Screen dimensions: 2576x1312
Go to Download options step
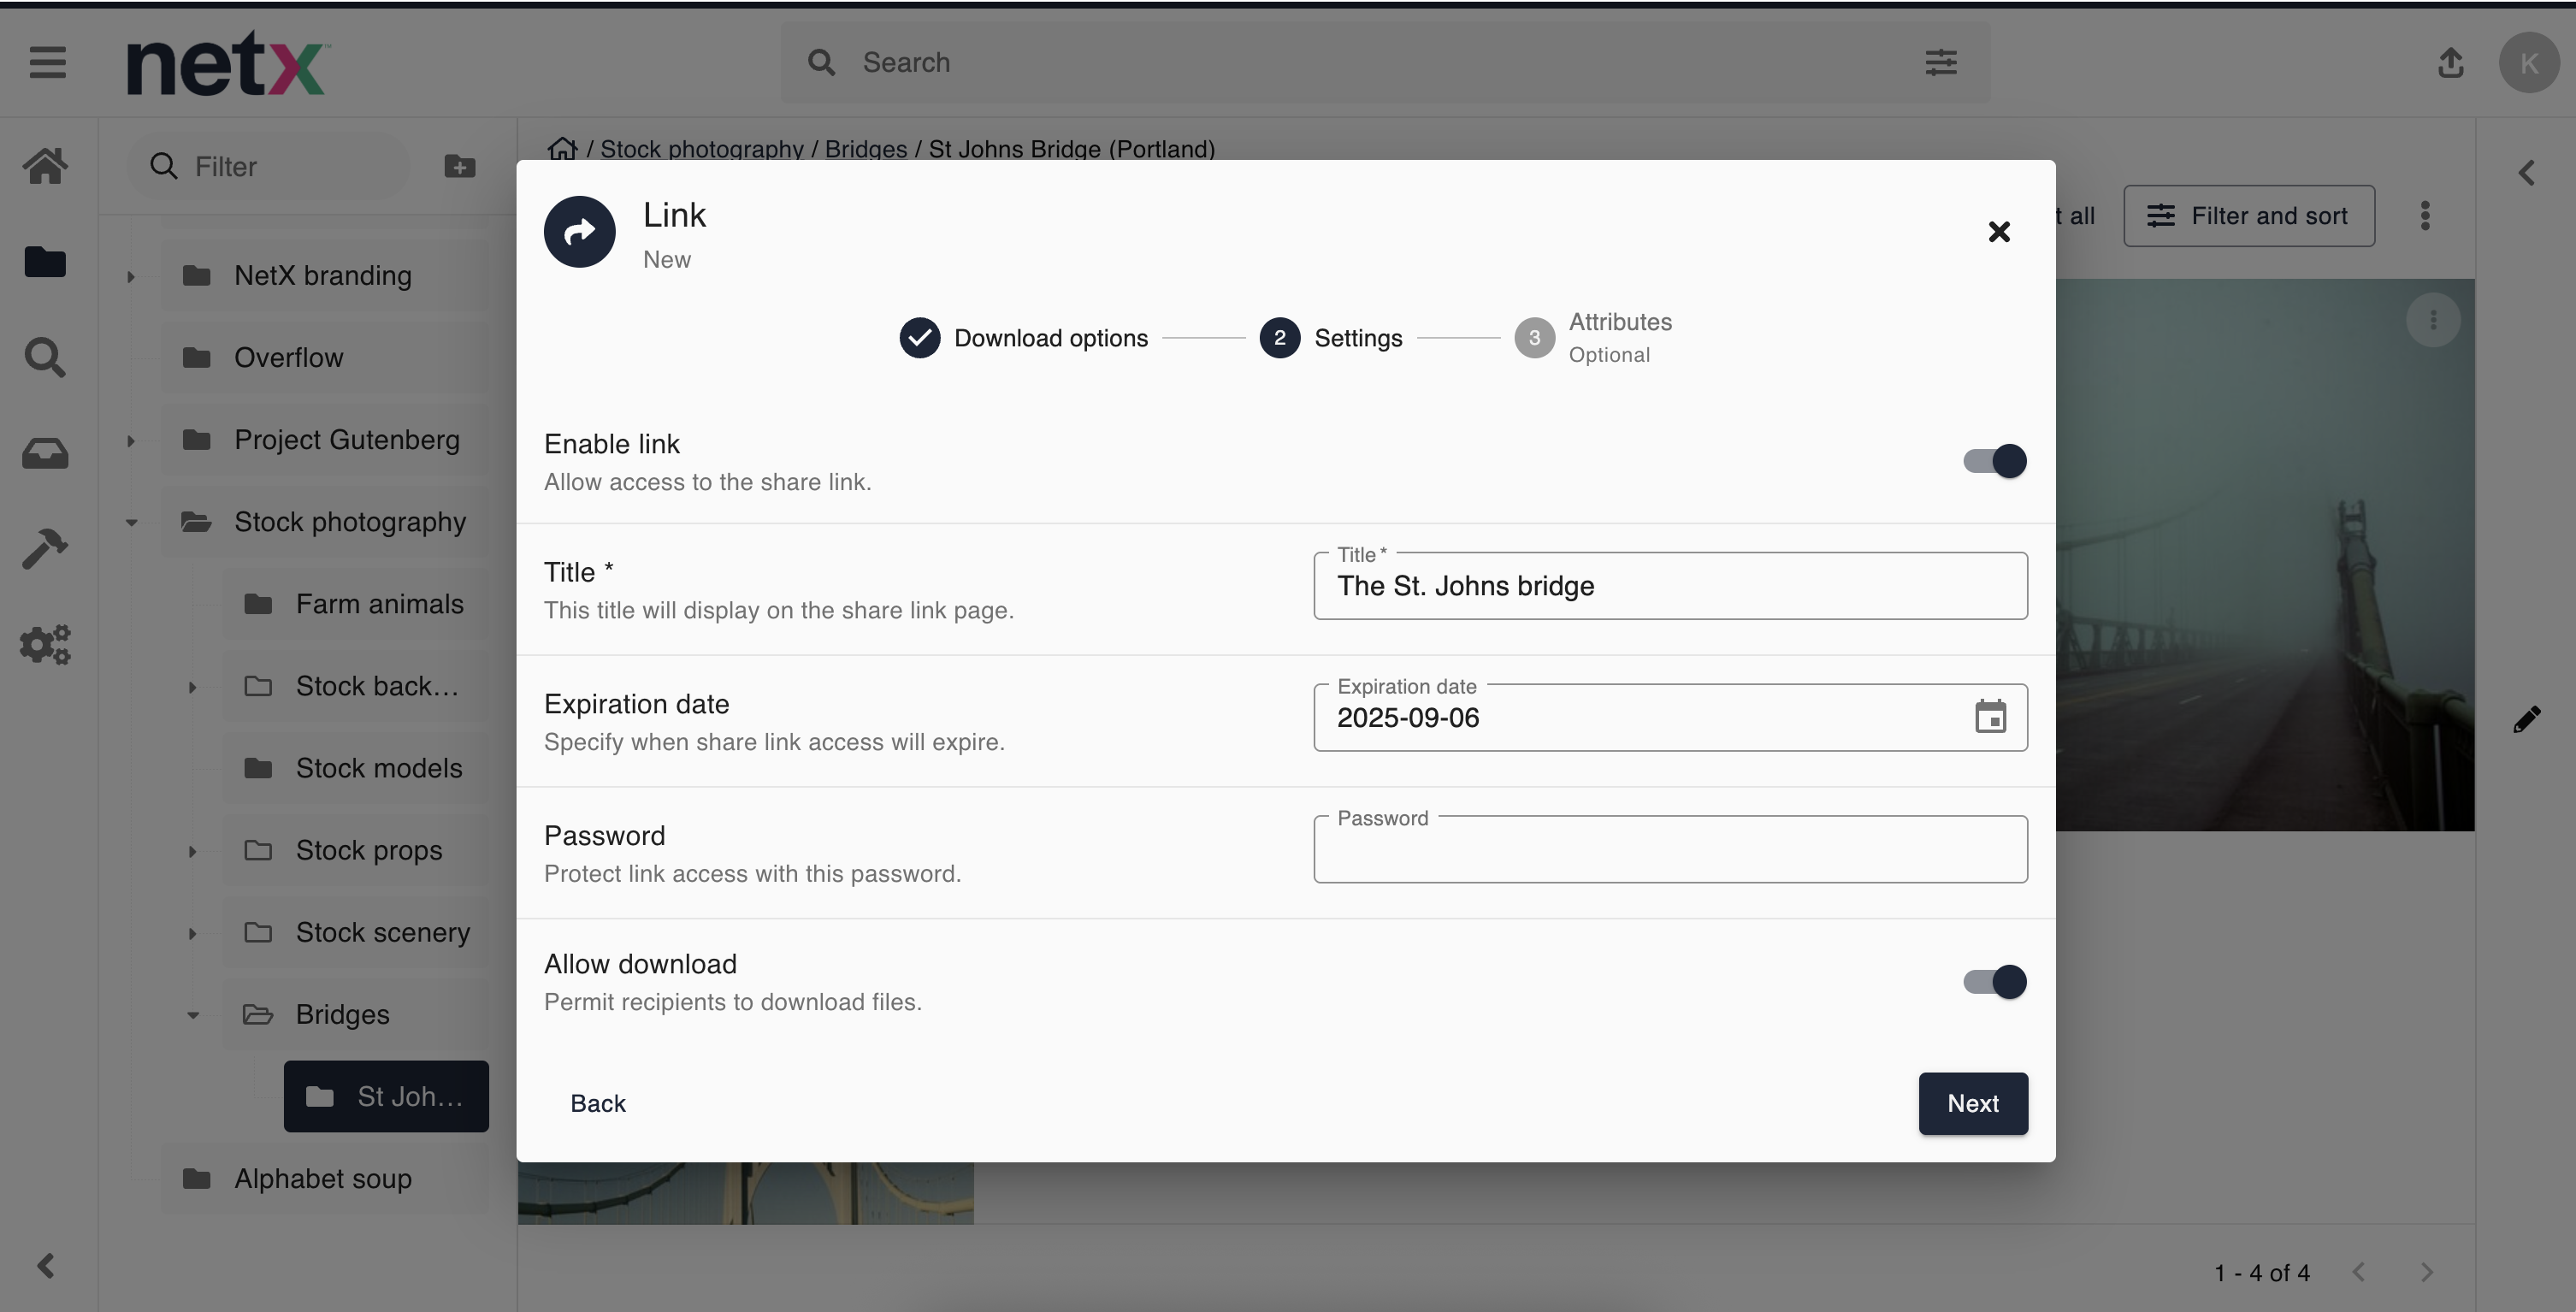[x=1023, y=338]
